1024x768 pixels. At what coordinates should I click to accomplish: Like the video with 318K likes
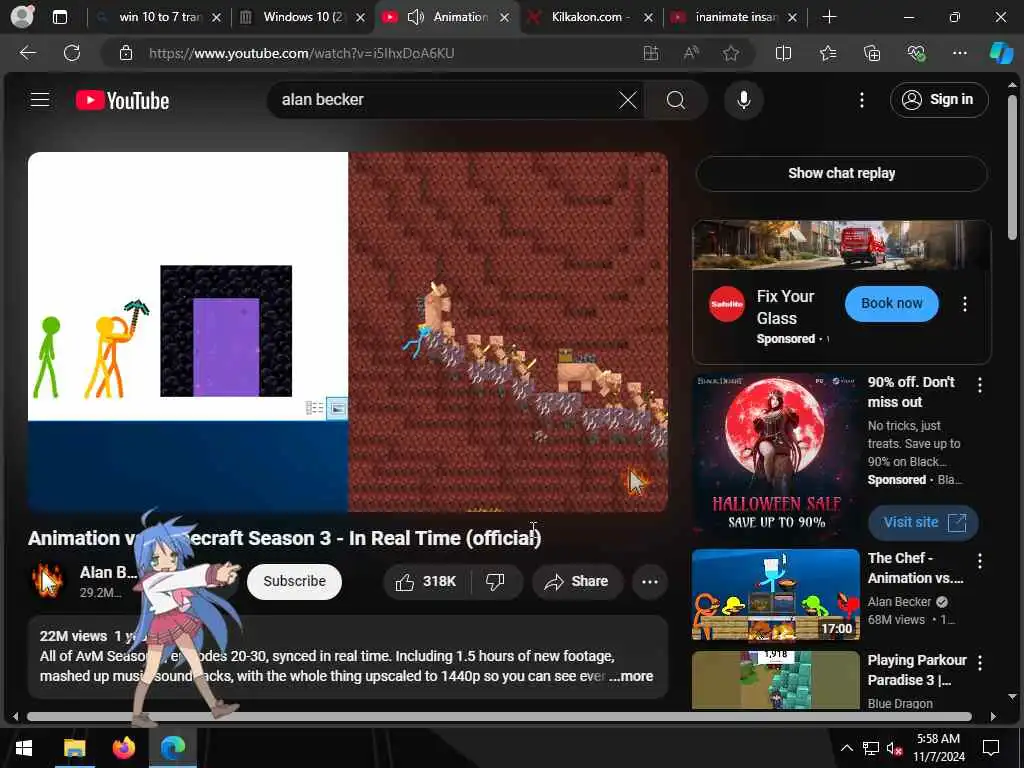click(x=426, y=581)
